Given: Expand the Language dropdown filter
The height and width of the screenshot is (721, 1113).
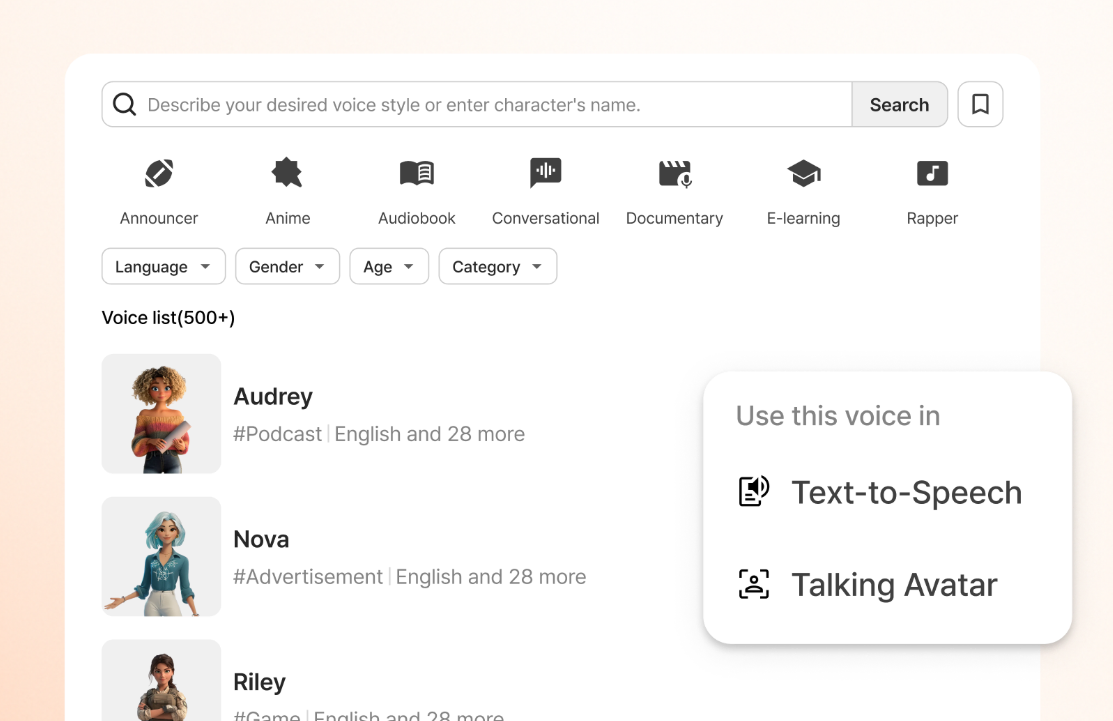Looking at the screenshot, I should click(x=163, y=267).
